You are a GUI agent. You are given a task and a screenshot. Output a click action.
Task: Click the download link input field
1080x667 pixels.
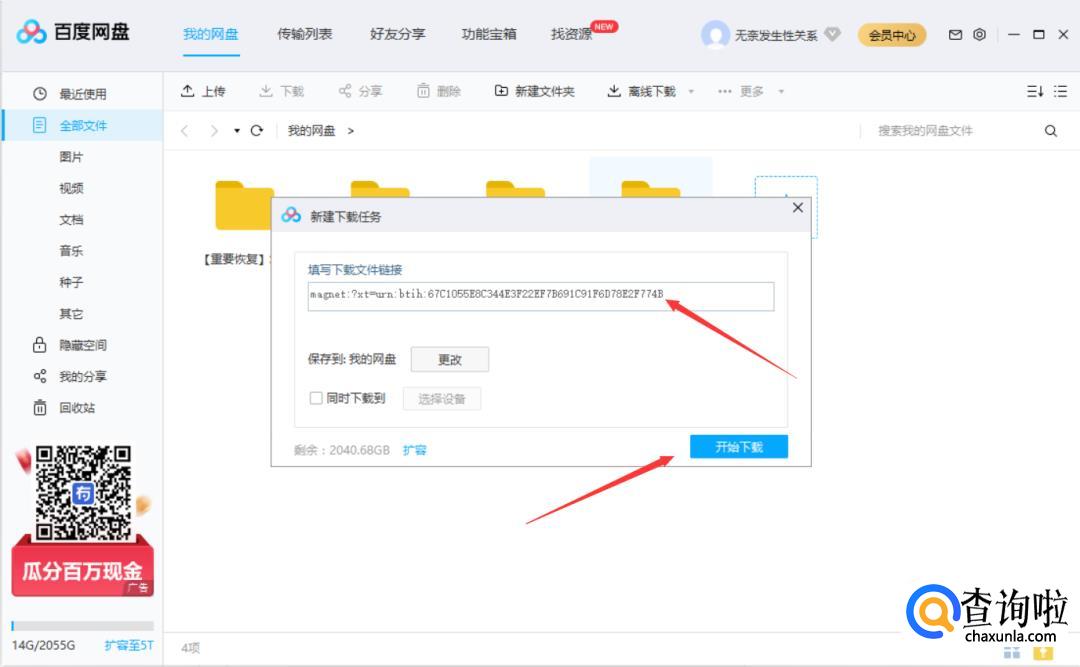pyautogui.click(x=540, y=296)
